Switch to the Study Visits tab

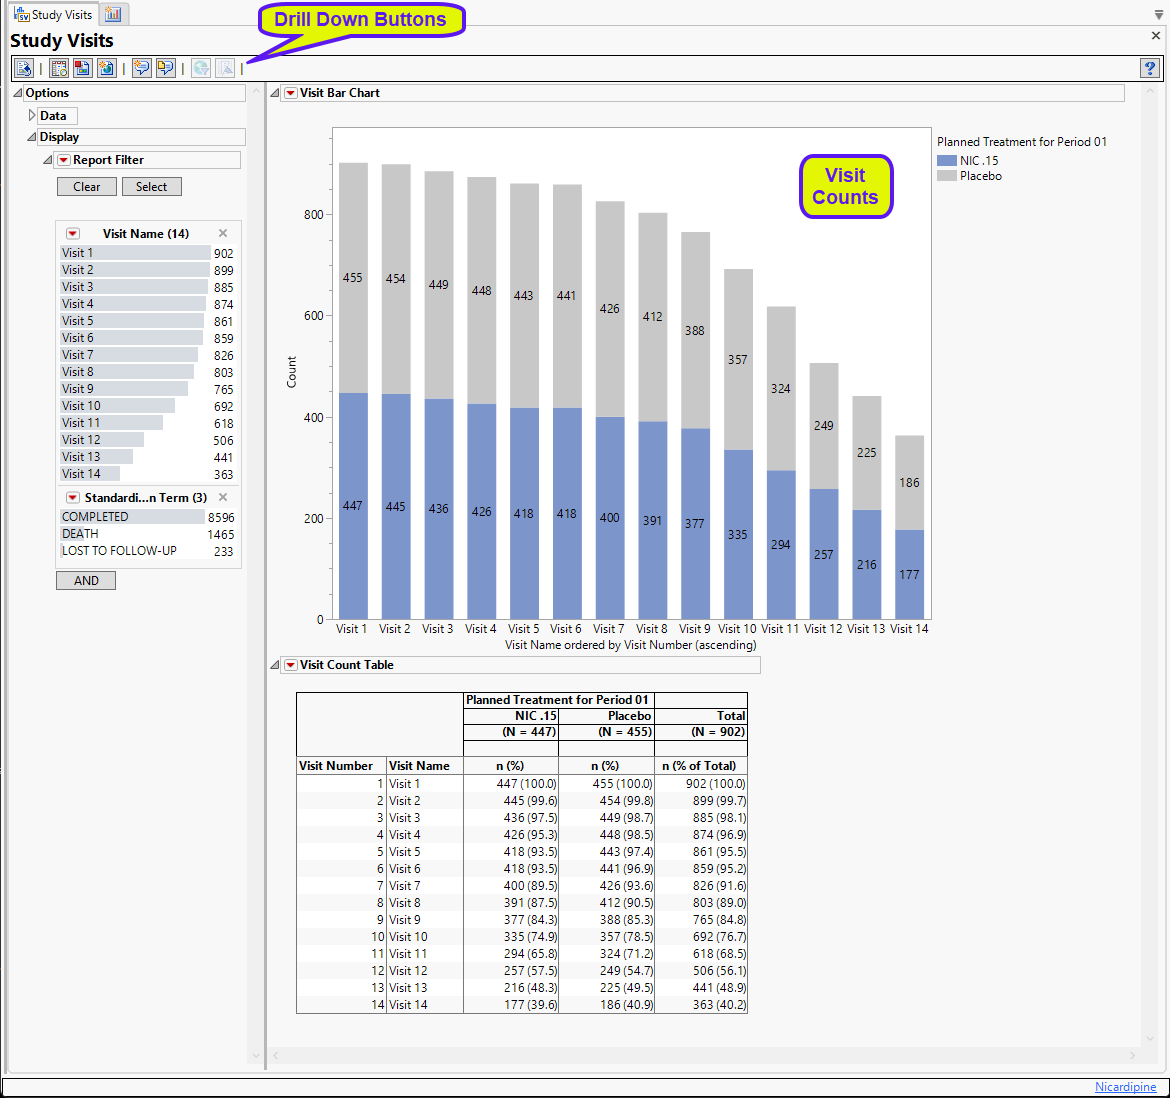(x=54, y=15)
